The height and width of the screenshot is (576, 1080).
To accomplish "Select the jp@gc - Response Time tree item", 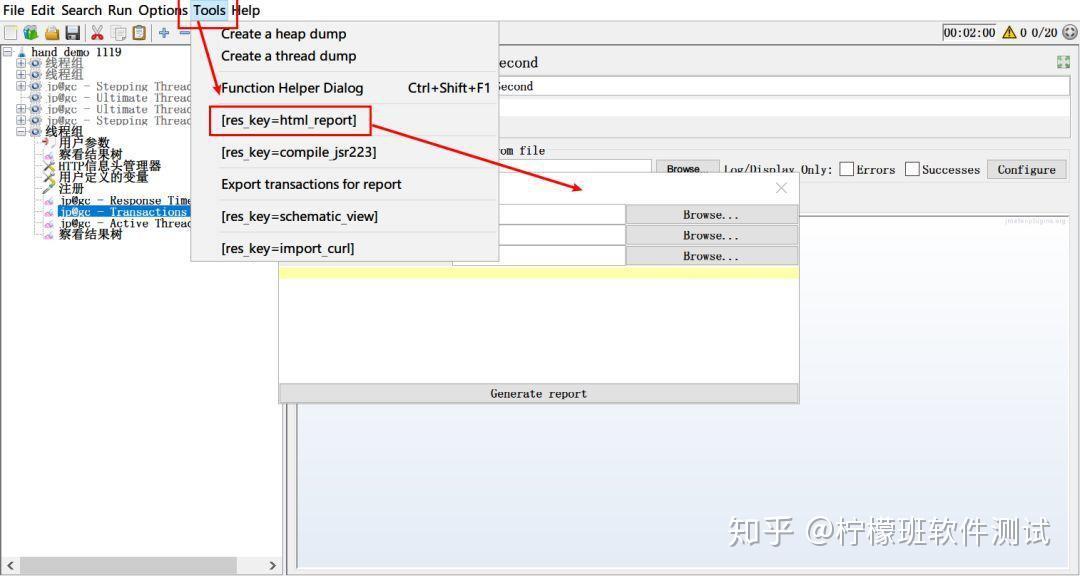I will 120,200.
